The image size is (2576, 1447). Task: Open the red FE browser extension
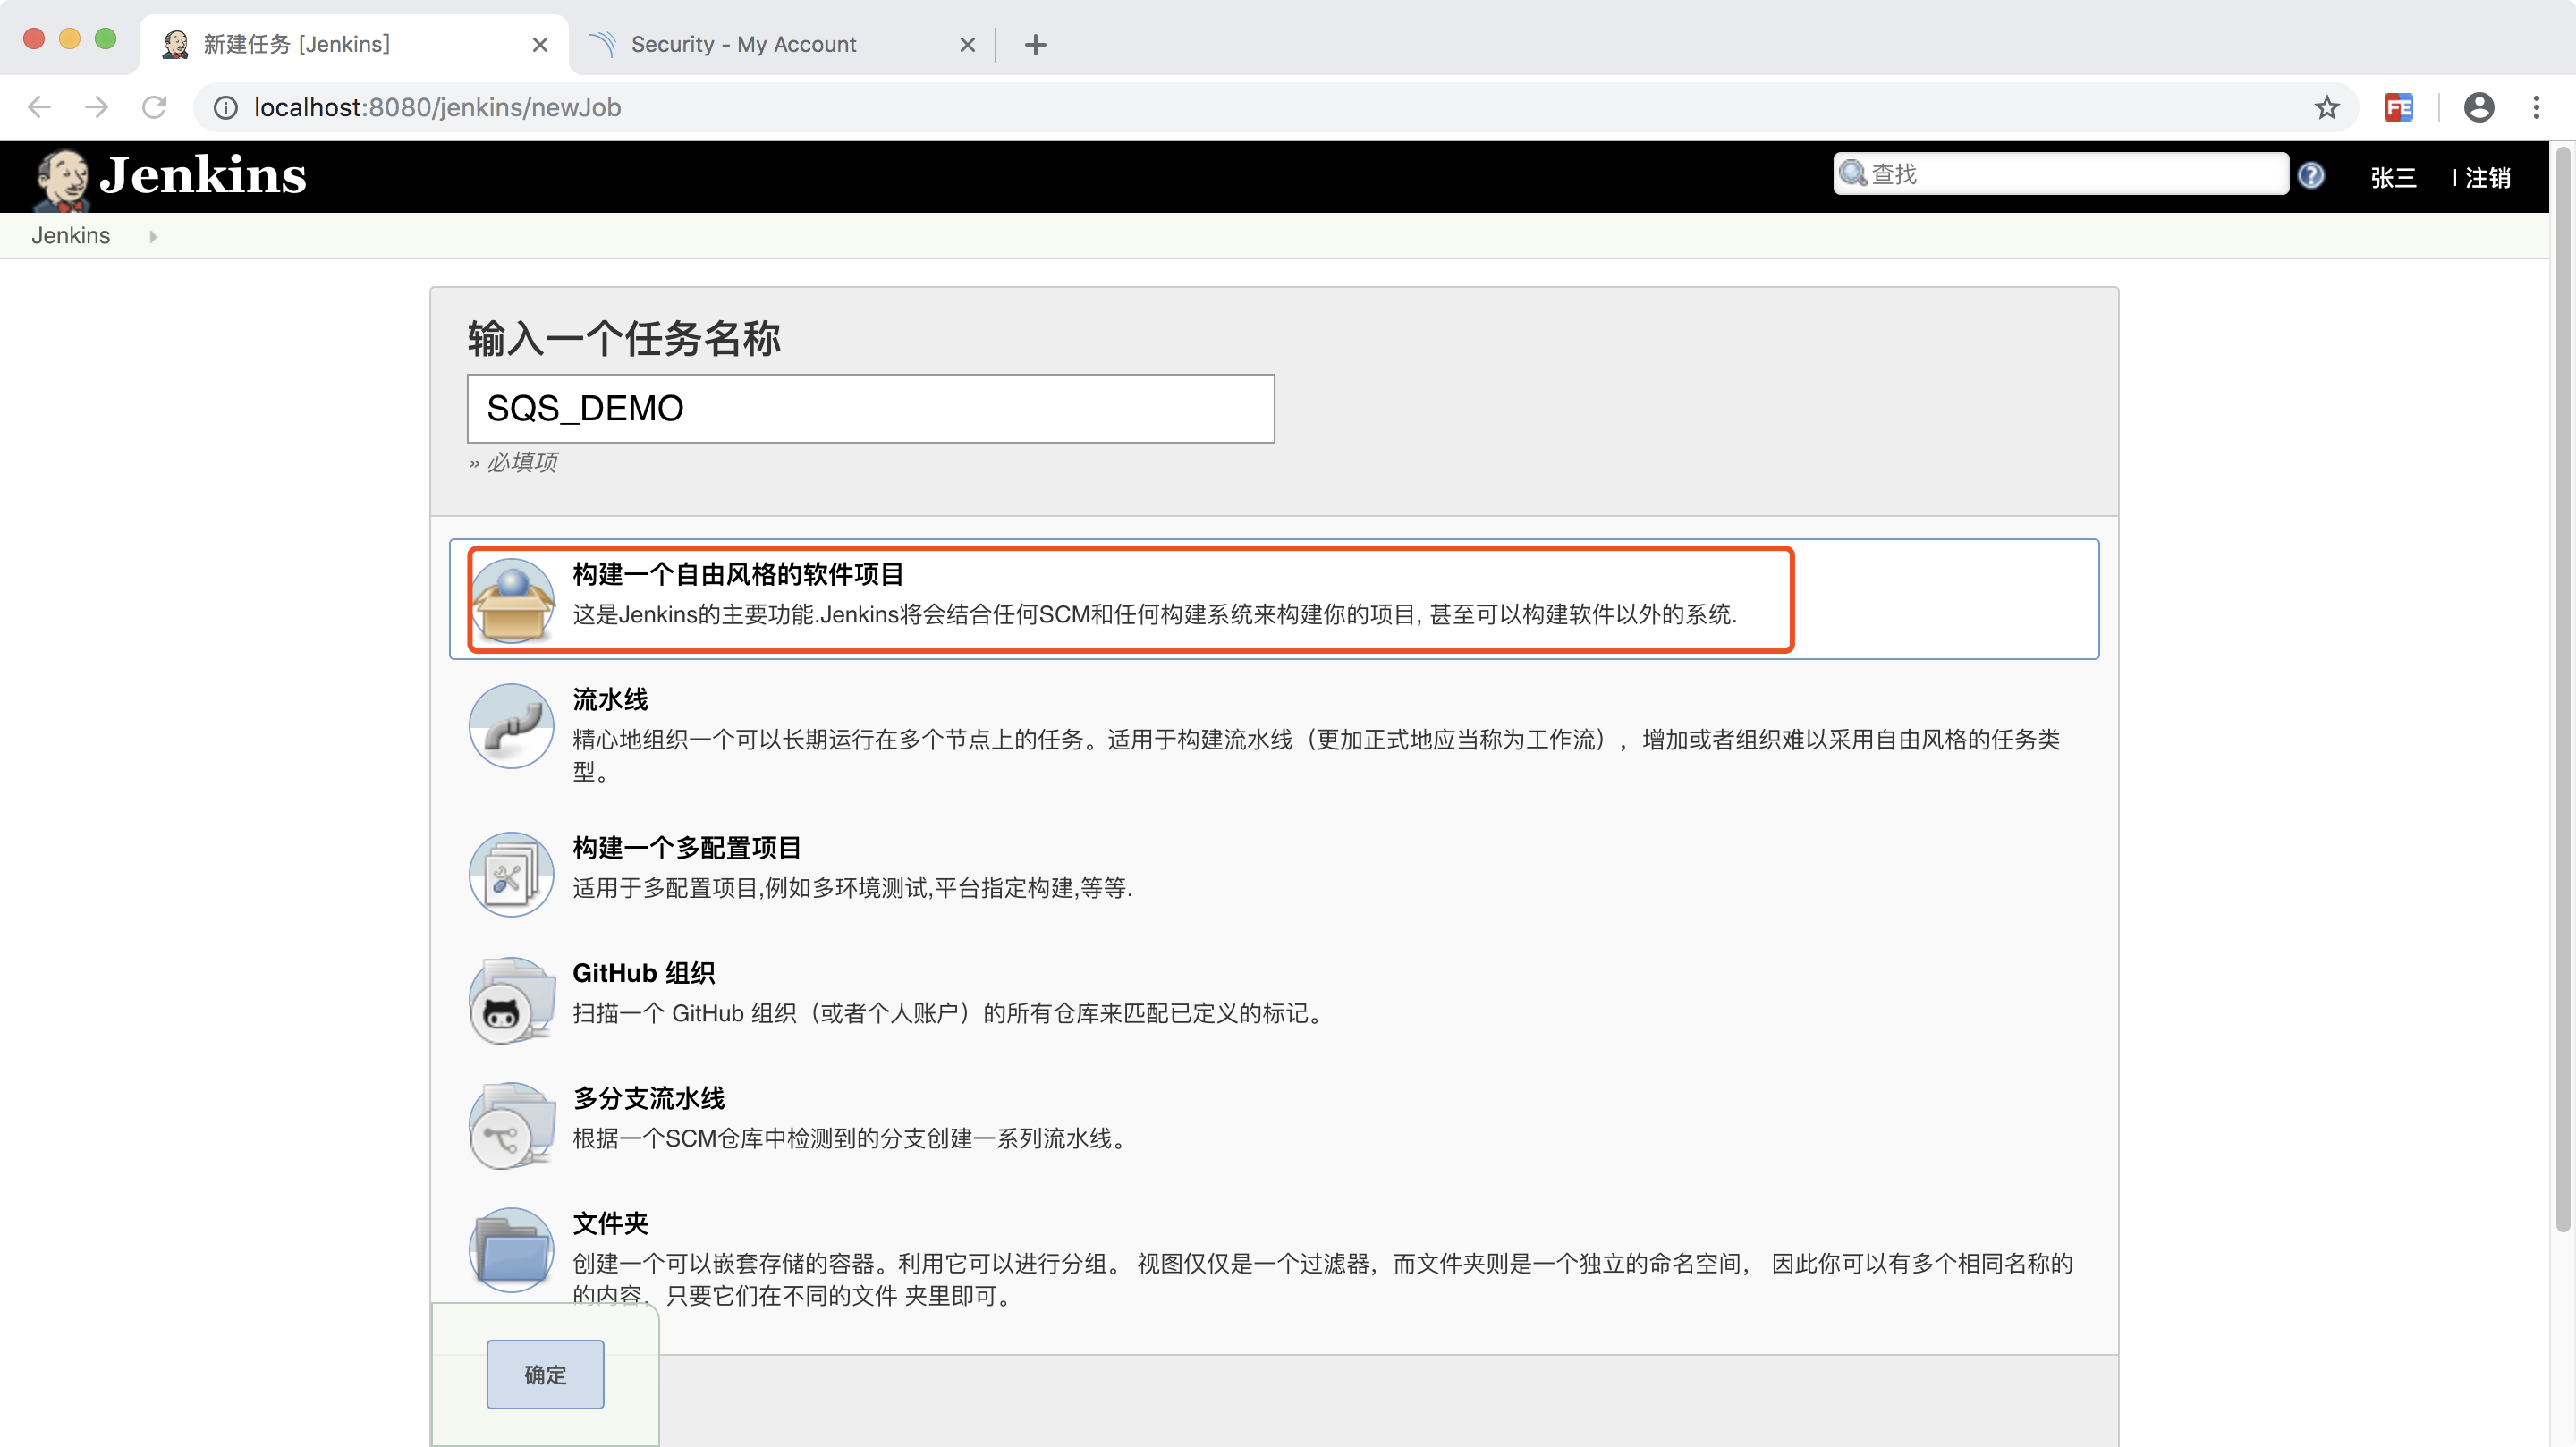(x=2398, y=107)
